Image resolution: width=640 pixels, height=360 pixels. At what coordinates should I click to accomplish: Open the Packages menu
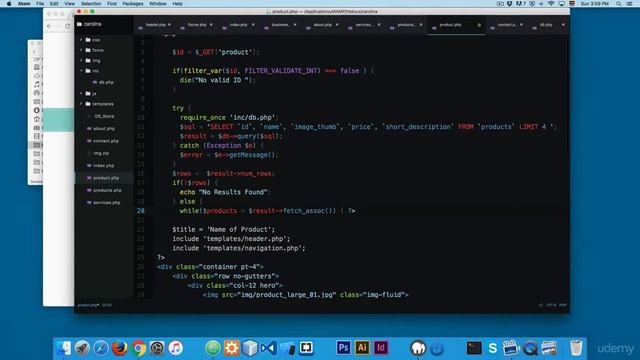(x=133, y=4)
